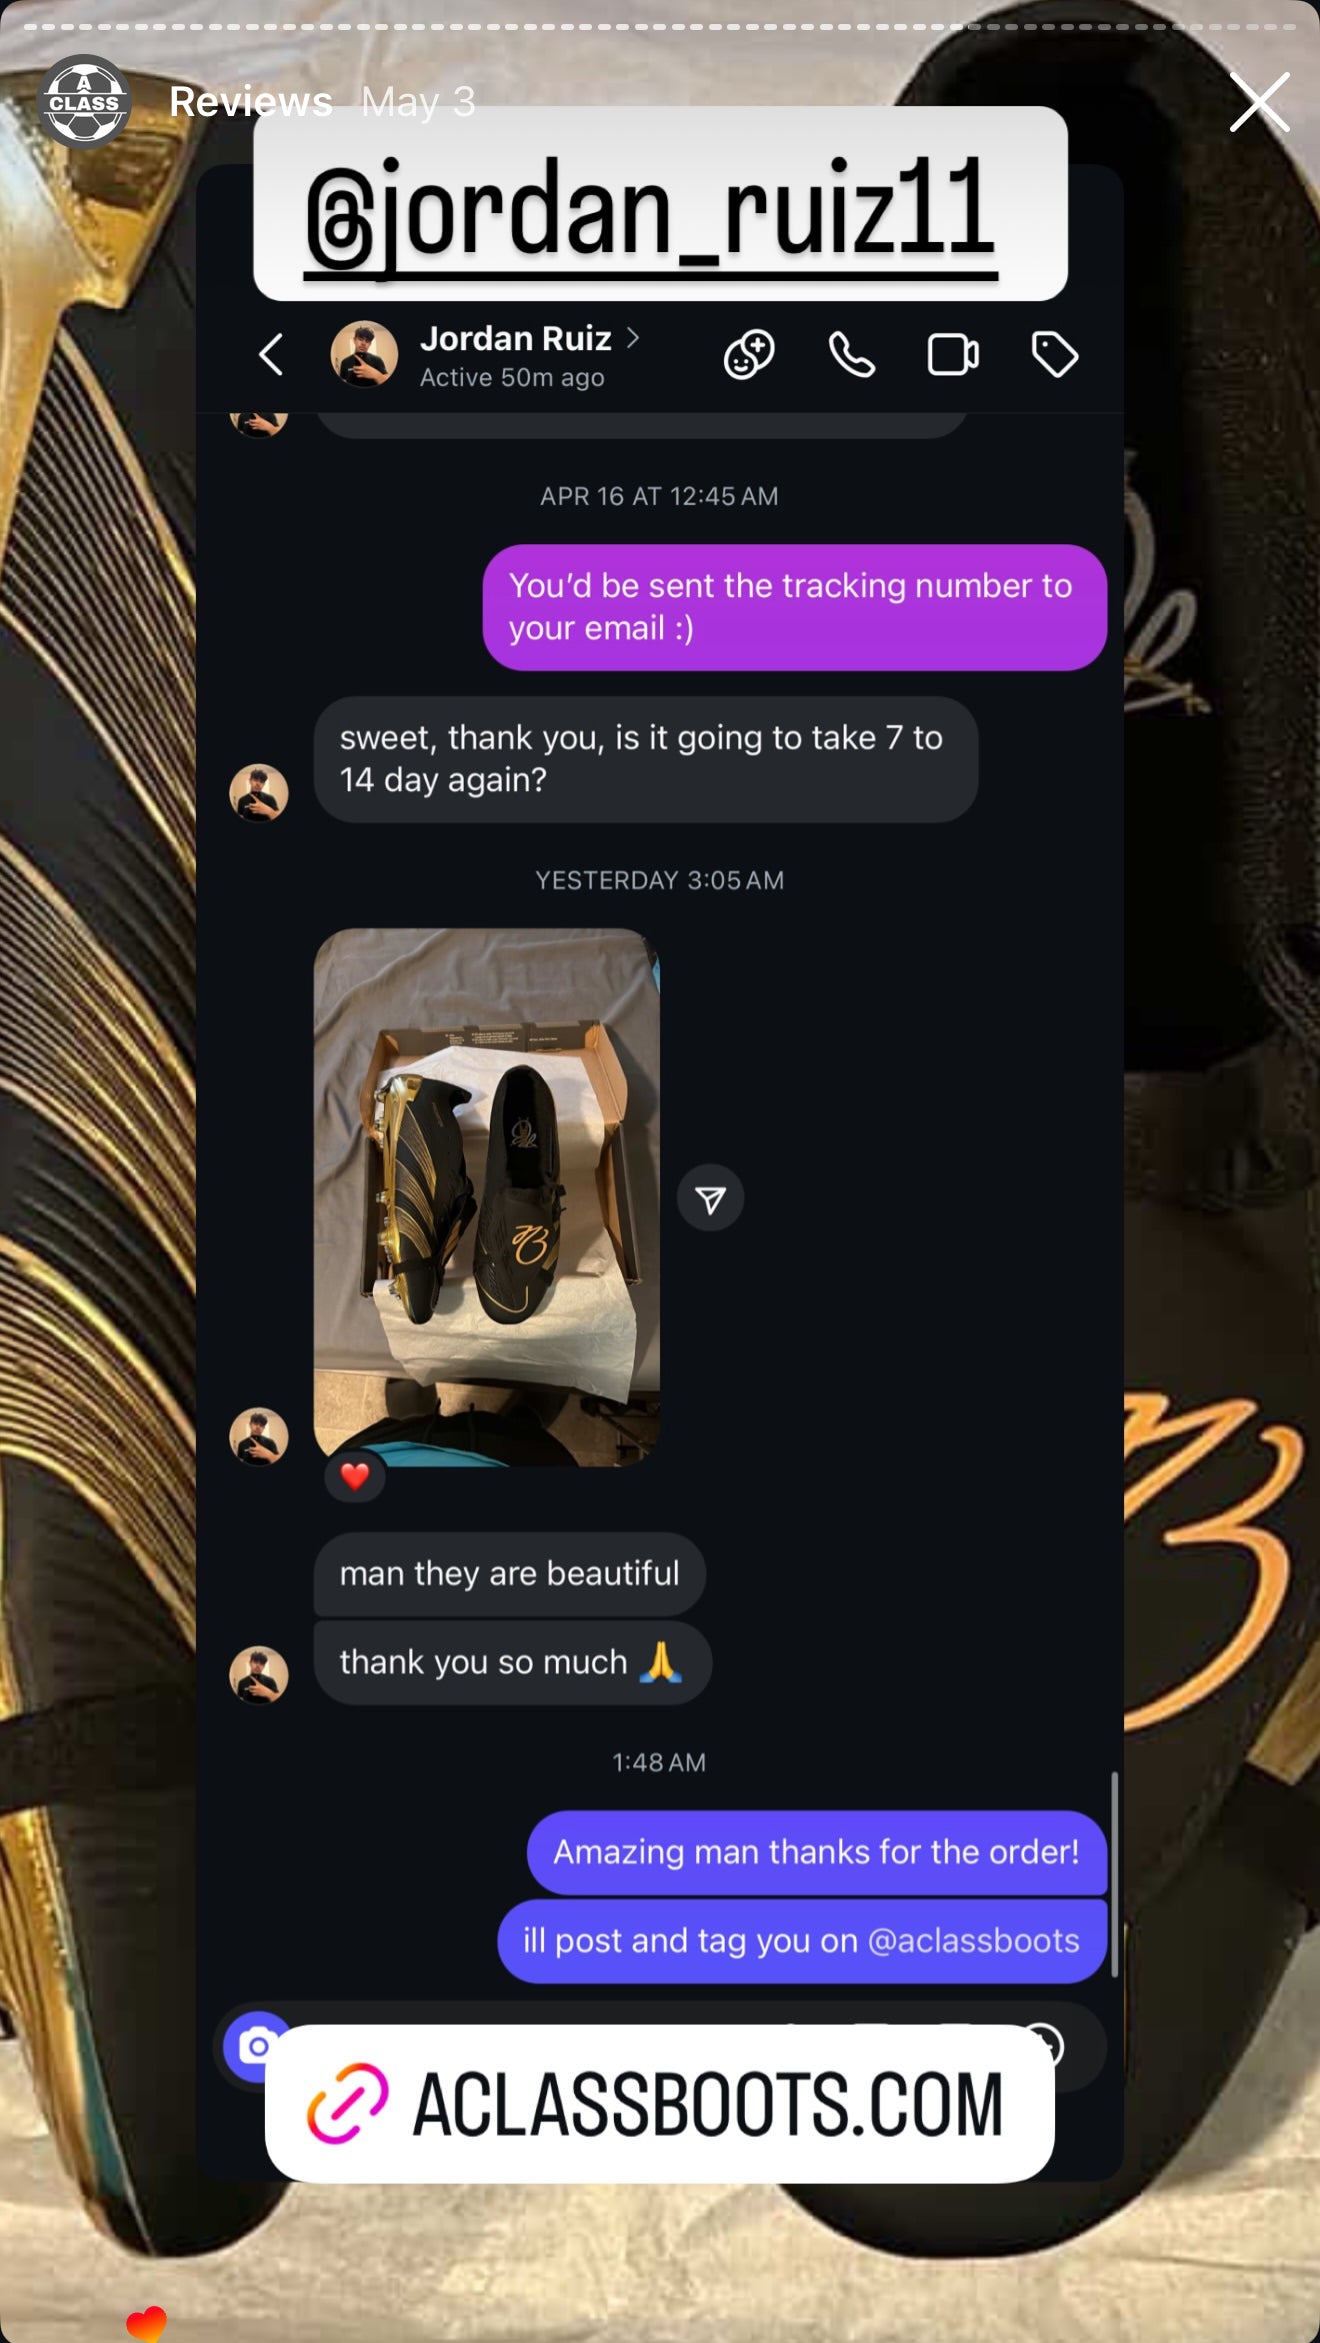Image resolution: width=1320 pixels, height=2343 pixels.
Task: Expand Jordan Ruiz chat details chevron
Action: (x=633, y=338)
